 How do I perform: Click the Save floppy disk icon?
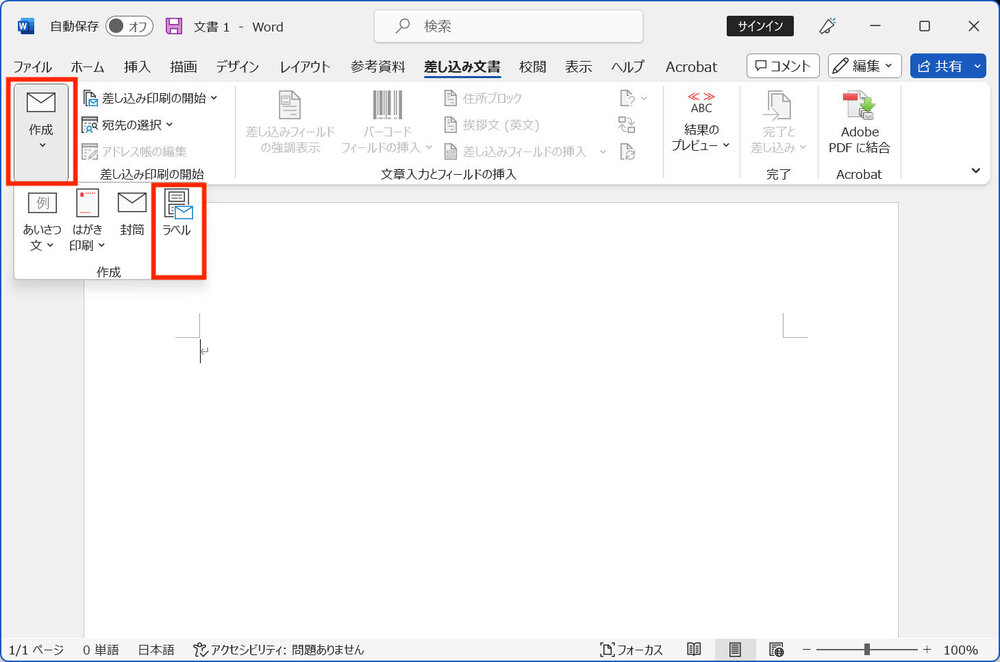point(174,26)
